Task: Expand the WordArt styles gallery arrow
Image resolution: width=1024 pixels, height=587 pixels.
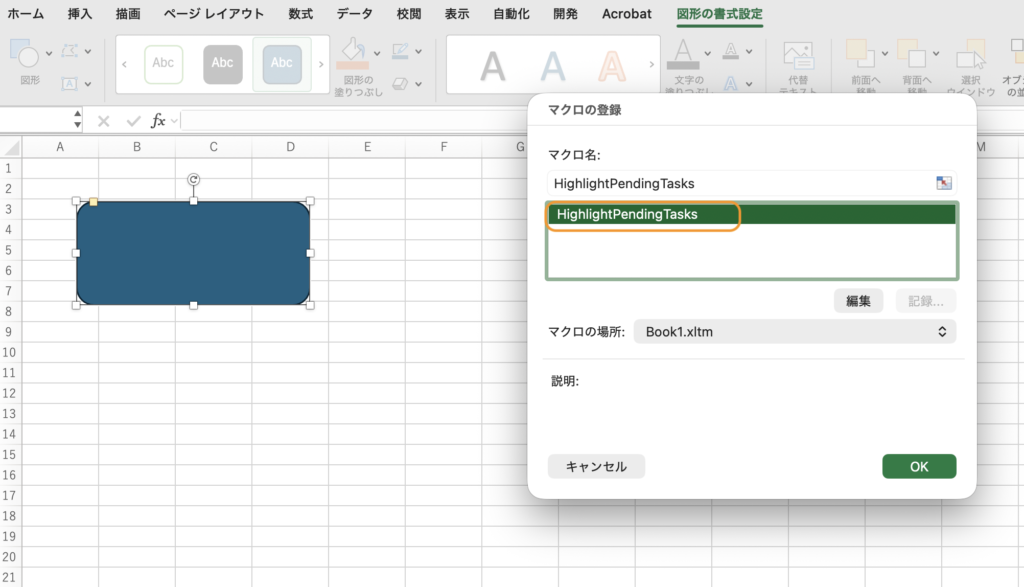Action: coord(651,64)
